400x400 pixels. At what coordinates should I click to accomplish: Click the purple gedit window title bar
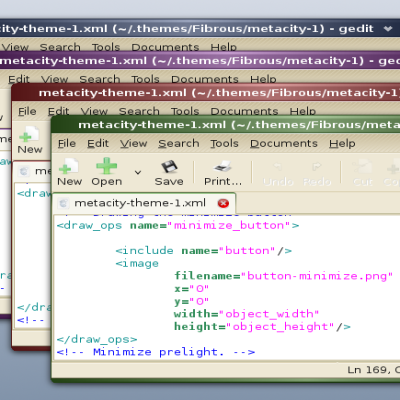pos(200,61)
